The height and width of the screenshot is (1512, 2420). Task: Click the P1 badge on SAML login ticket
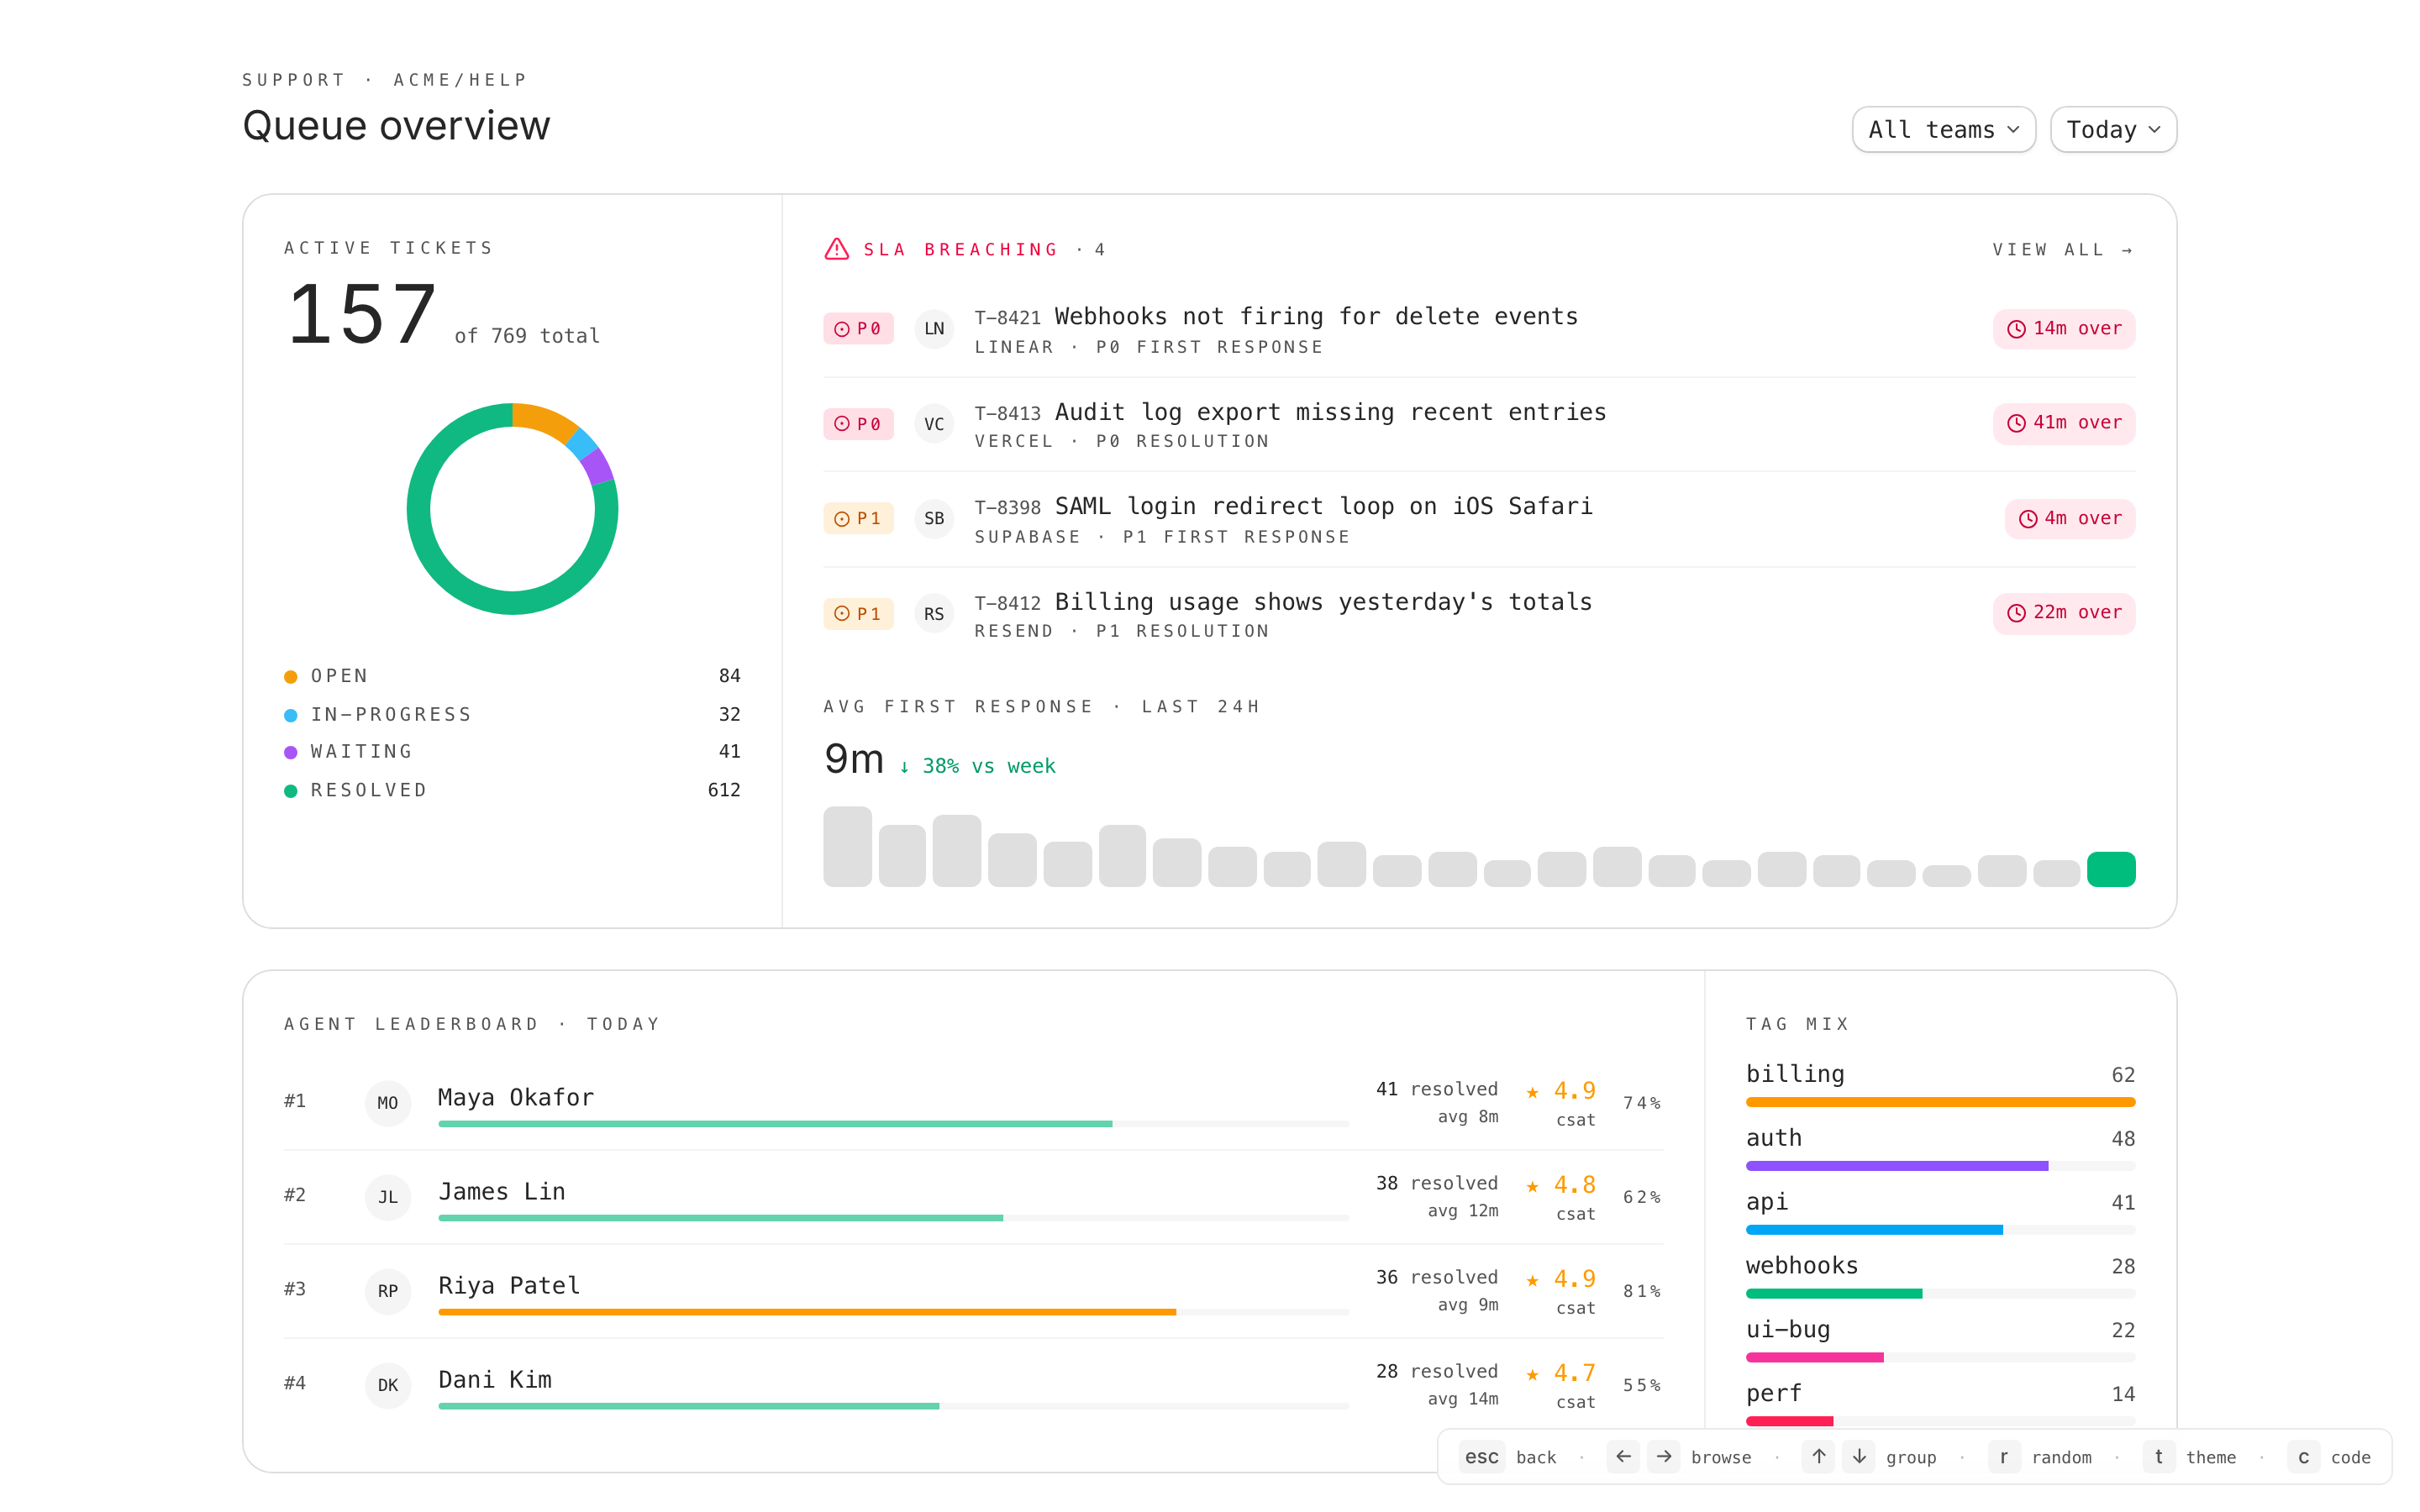click(858, 518)
